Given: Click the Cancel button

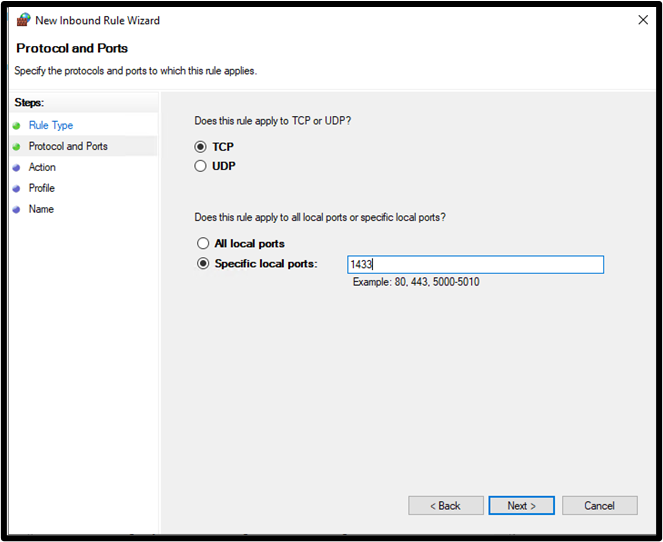Looking at the screenshot, I should pos(600,506).
